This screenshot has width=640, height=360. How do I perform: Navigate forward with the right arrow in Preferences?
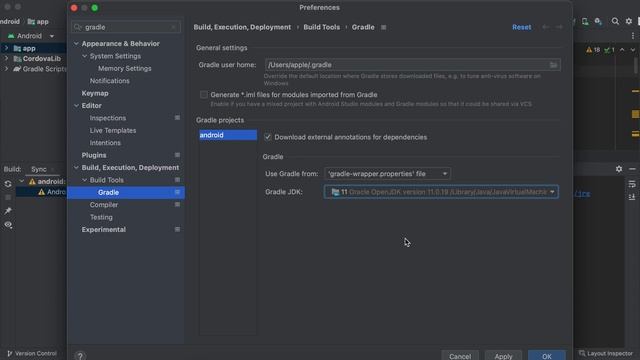tap(559, 27)
